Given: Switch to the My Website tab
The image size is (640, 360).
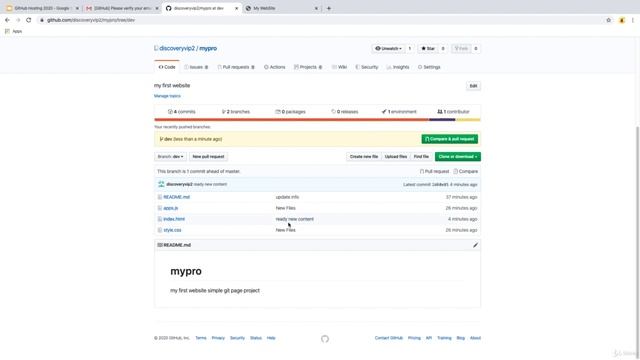Looking at the screenshot, I should tap(282, 8).
